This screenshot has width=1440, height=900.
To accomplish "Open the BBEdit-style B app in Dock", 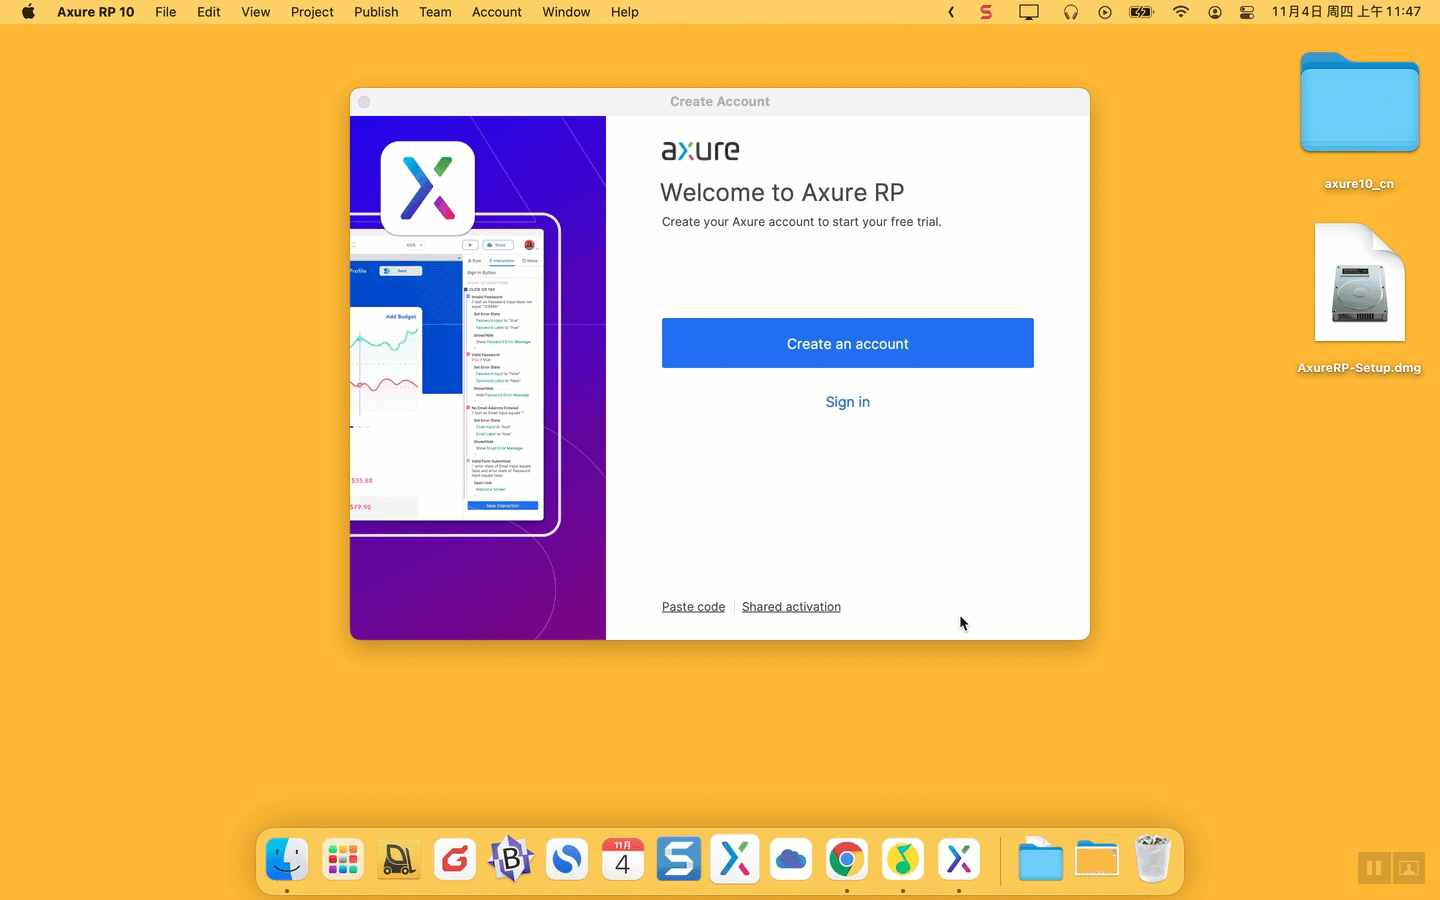I will (511, 859).
